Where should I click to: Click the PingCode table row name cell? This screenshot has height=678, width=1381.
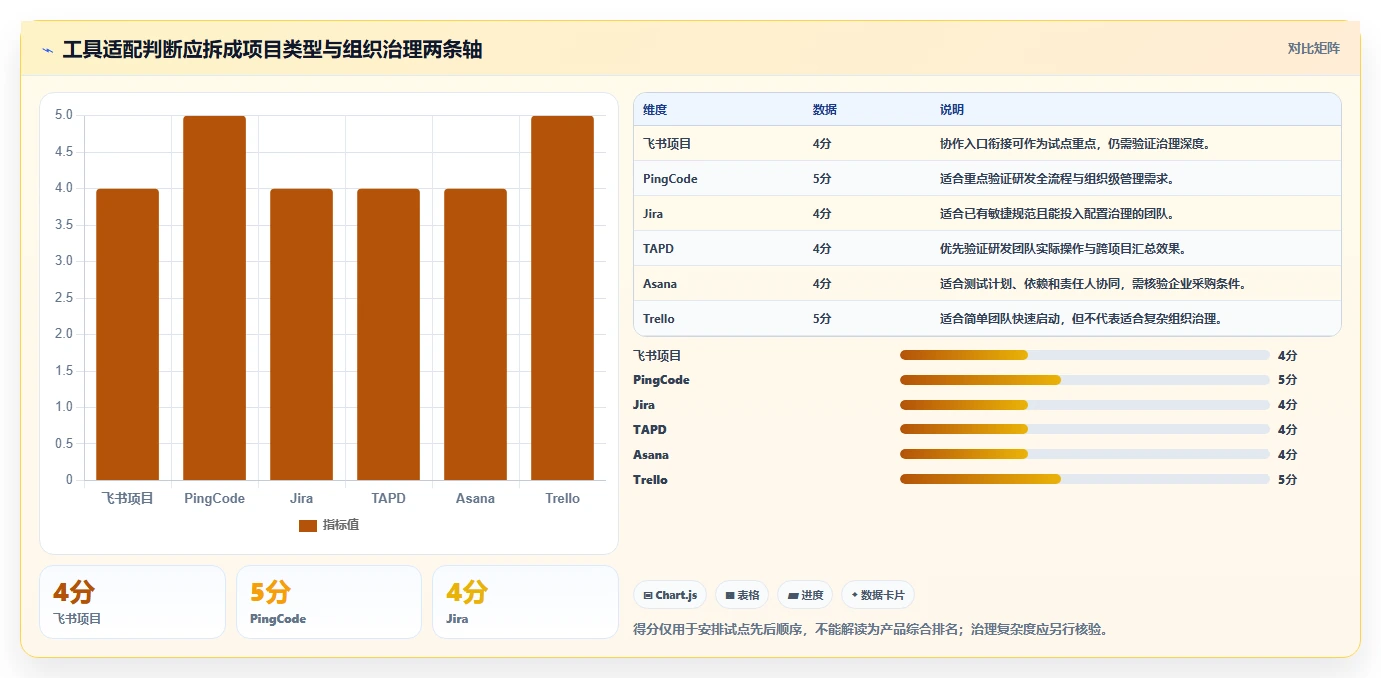(x=670, y=179)
